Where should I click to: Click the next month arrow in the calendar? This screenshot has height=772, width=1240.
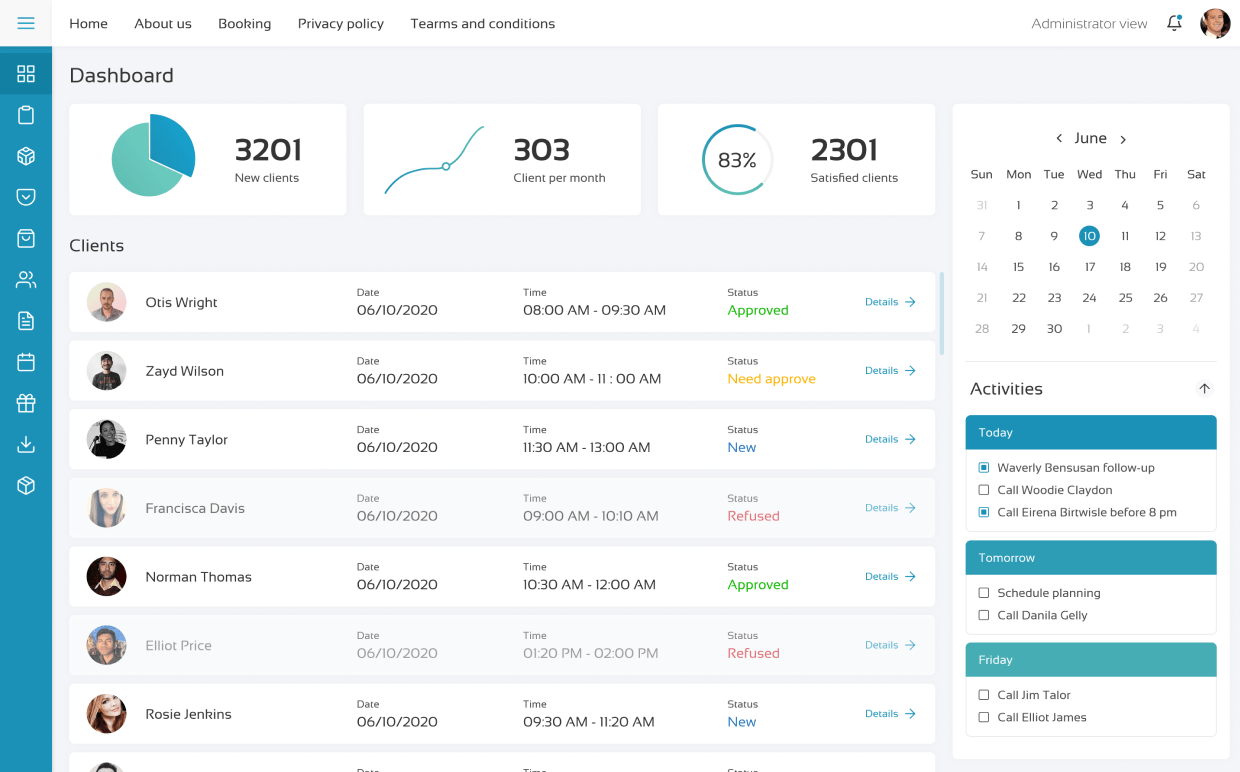1122,138
